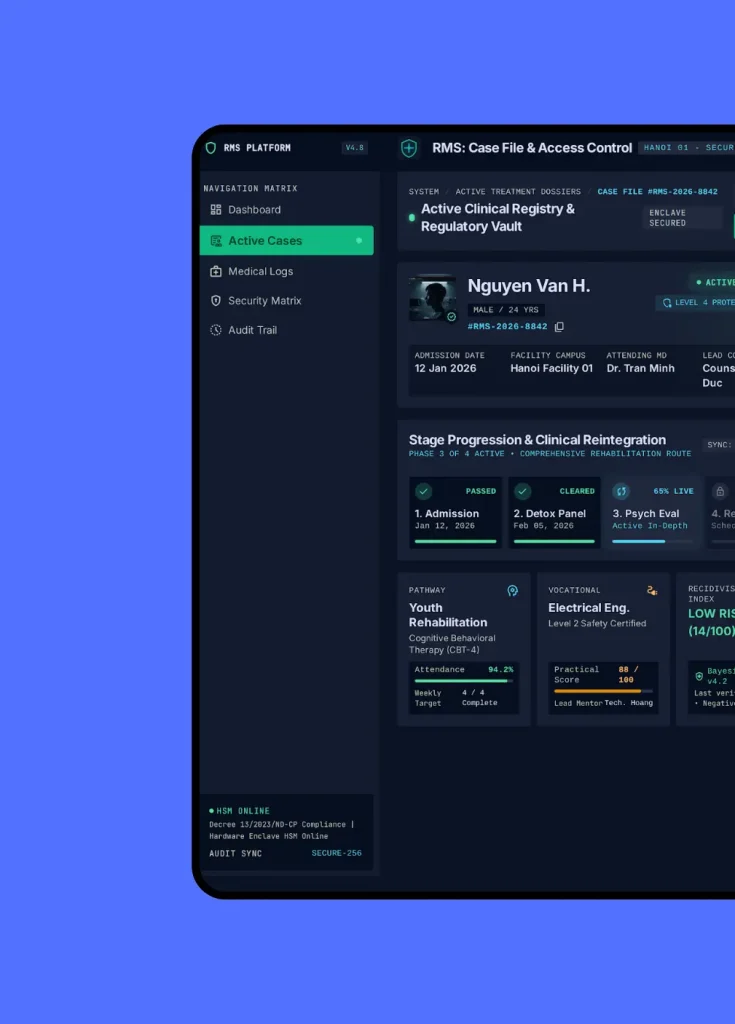Click the Stage Progression section heading
This screenshot has width=735, height=1024.
[x=537, y=440]
